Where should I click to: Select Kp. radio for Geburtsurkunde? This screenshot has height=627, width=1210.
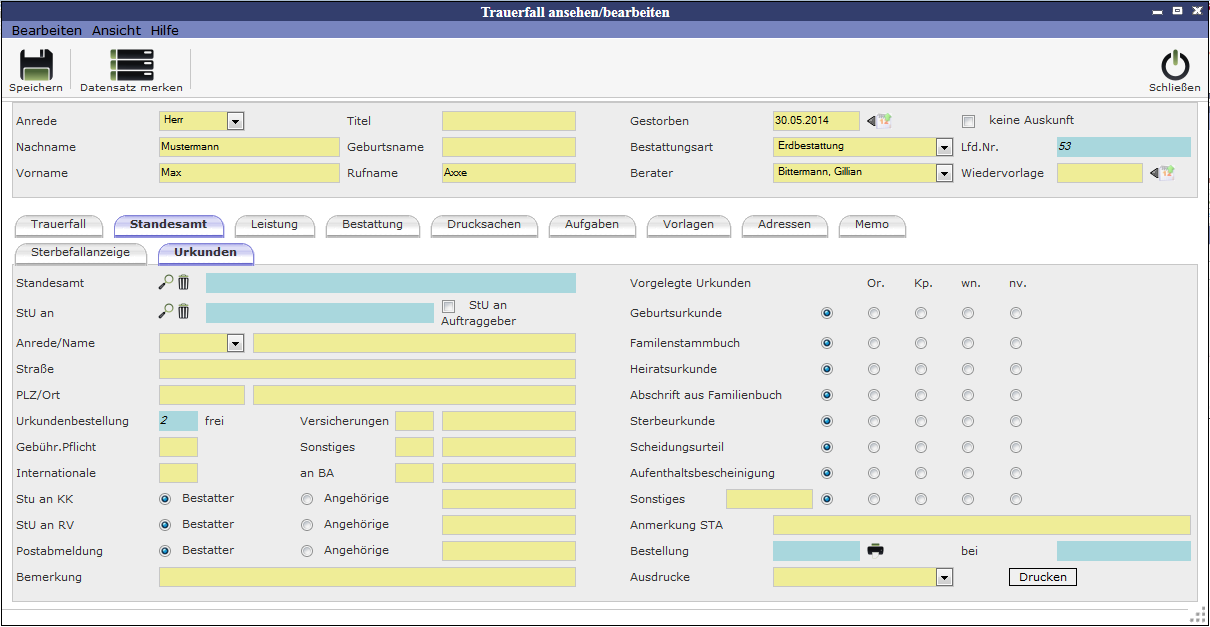coord(921,313)
